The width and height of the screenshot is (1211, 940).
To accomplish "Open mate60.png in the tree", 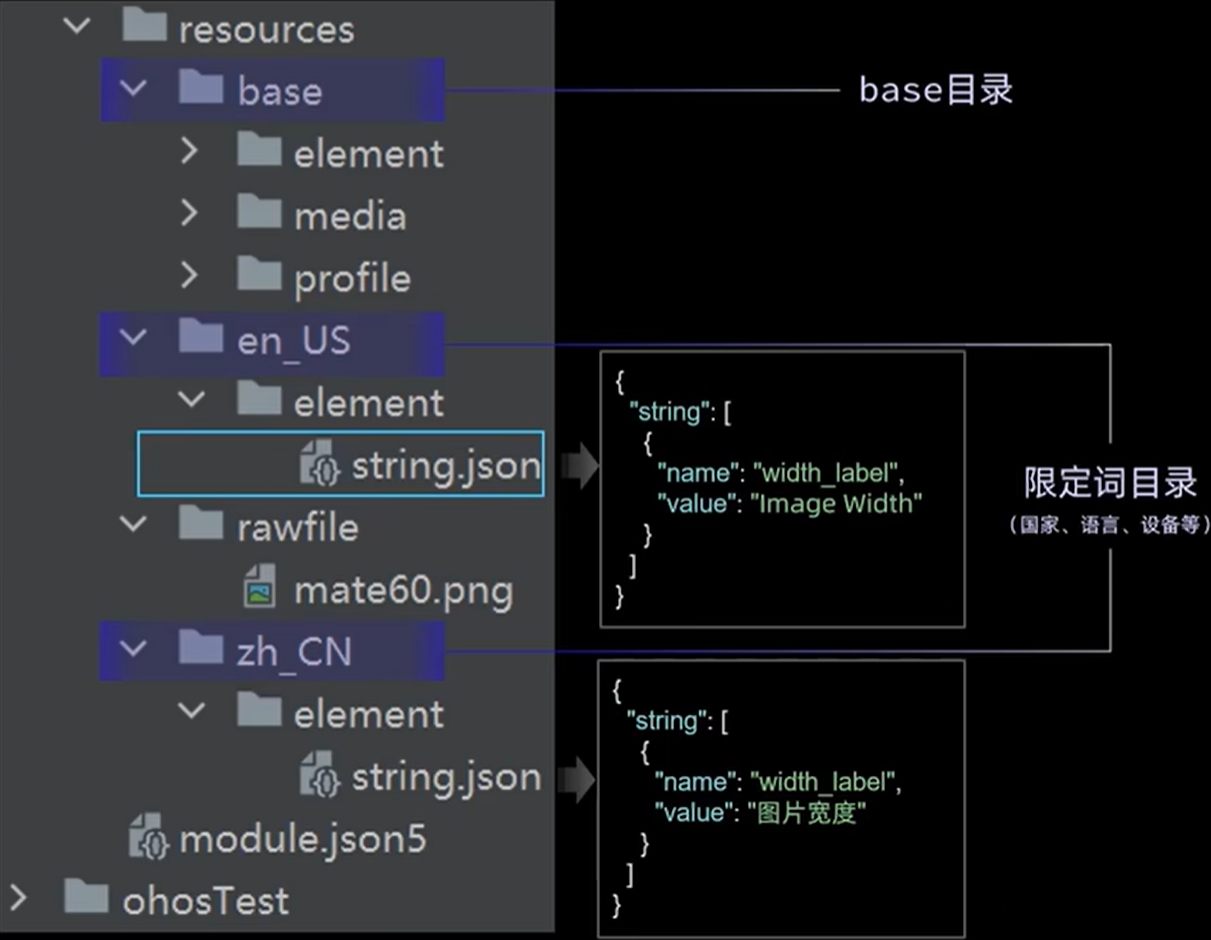I will (403, 592).
